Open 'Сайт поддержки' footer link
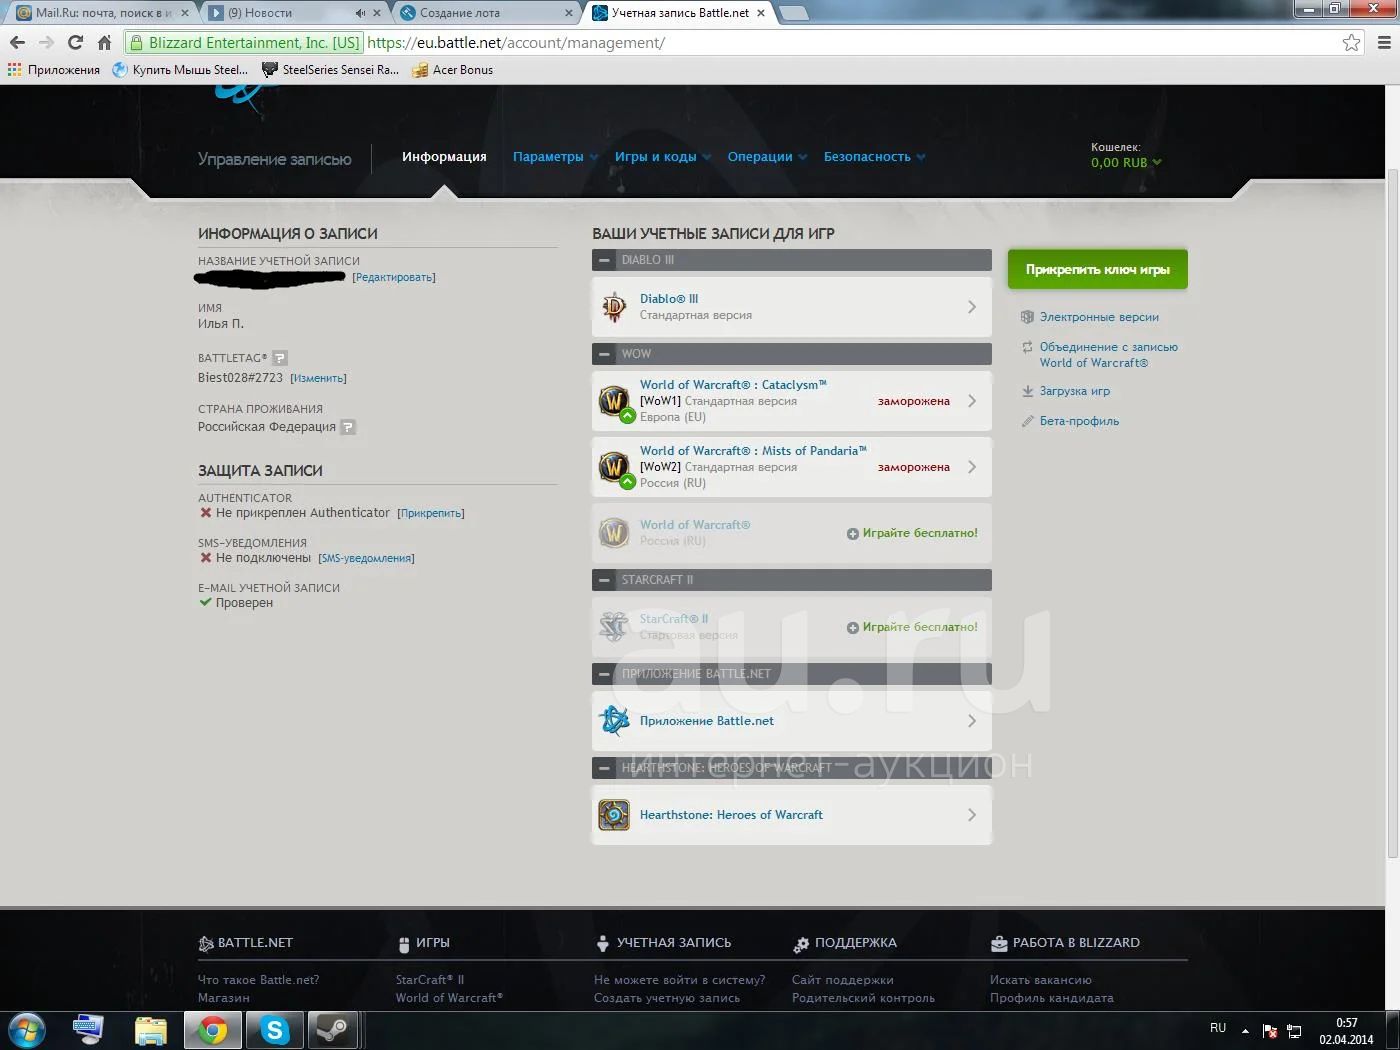The image size is (1400, 1050). tap(843, 980)
